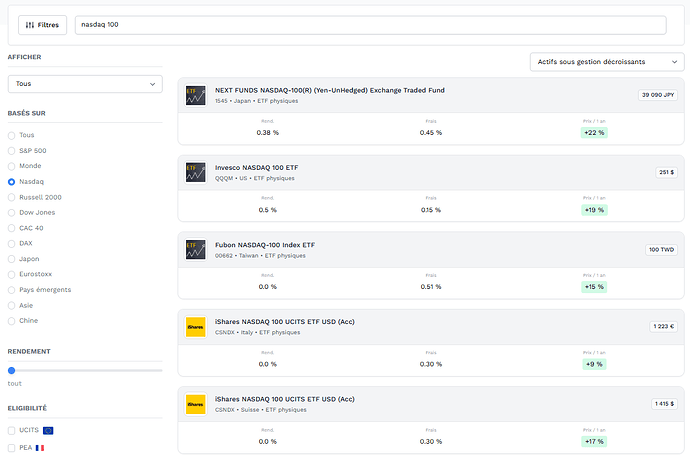Click the Fubon NASDAQ-100 ETF logo icon
The height and width of the screenshot is (462, 690).
(x=195, y=249)
